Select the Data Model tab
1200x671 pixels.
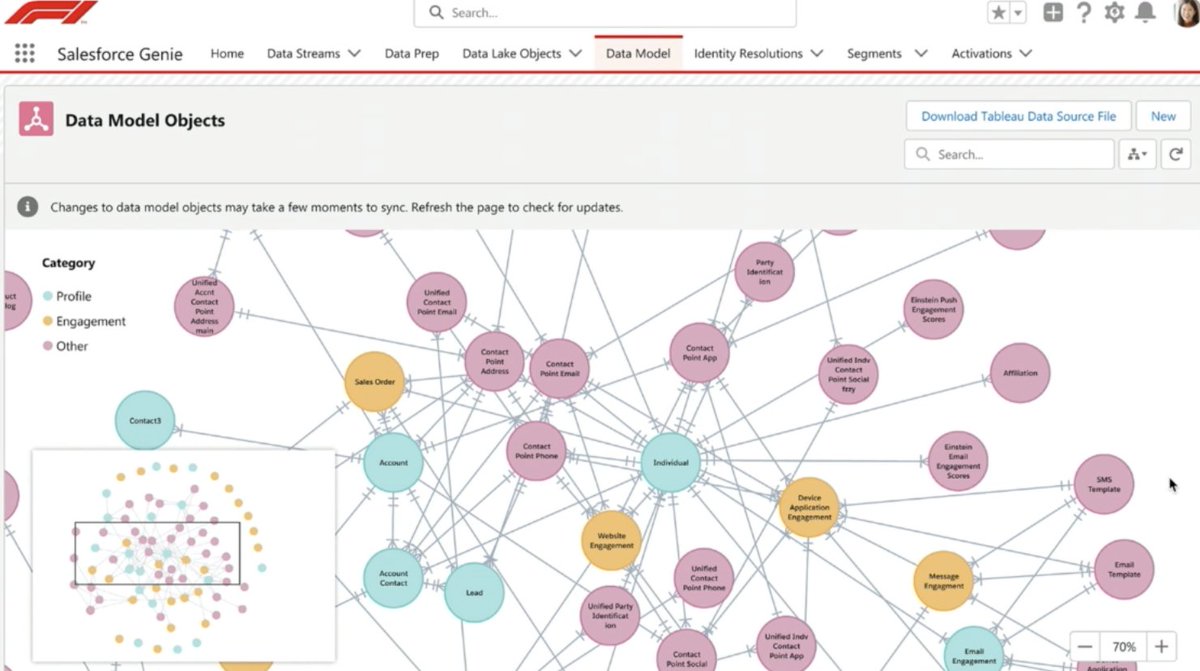[x=638, y=53]
